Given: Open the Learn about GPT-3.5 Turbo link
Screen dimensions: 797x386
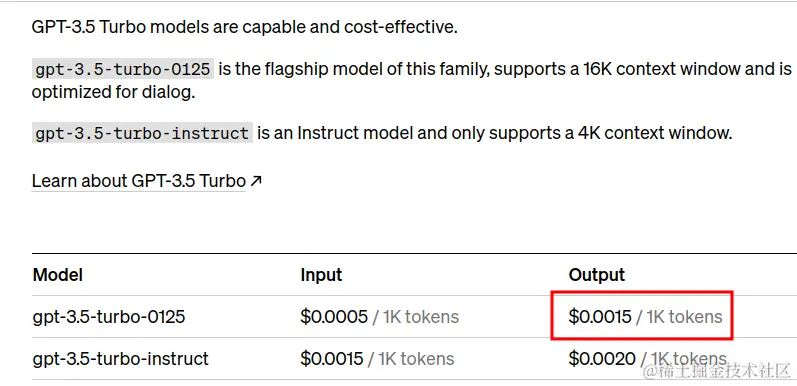Looking at the screenshot, I should tap(139, 181).
